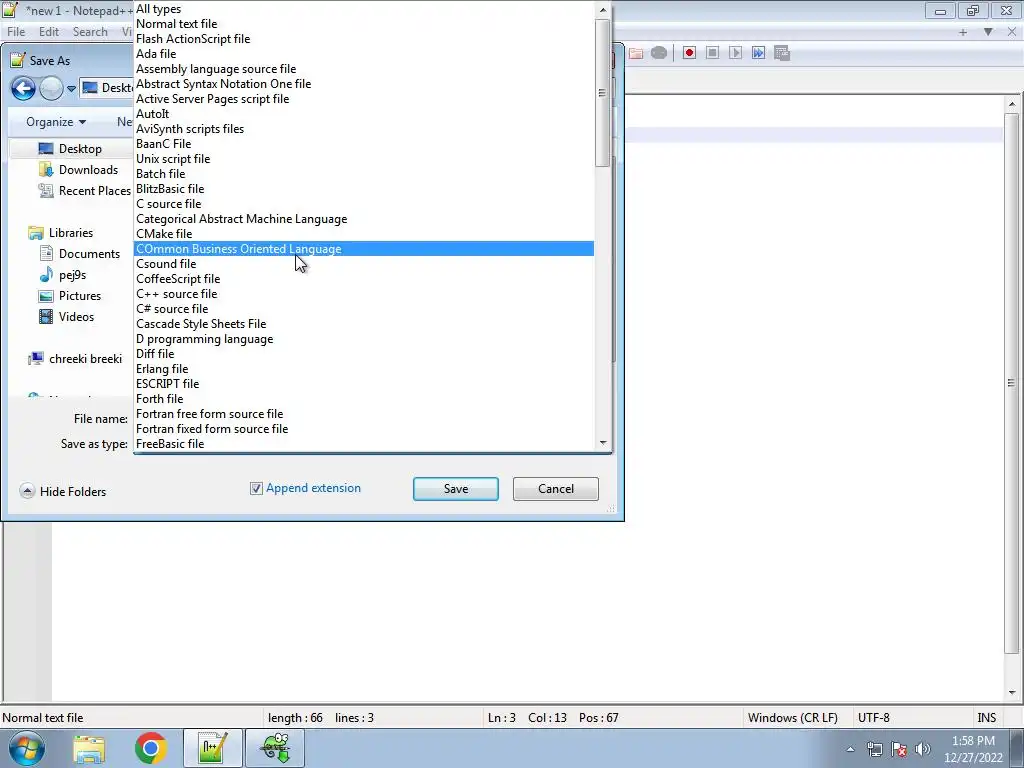Open the Videos library

coord(67,317)
